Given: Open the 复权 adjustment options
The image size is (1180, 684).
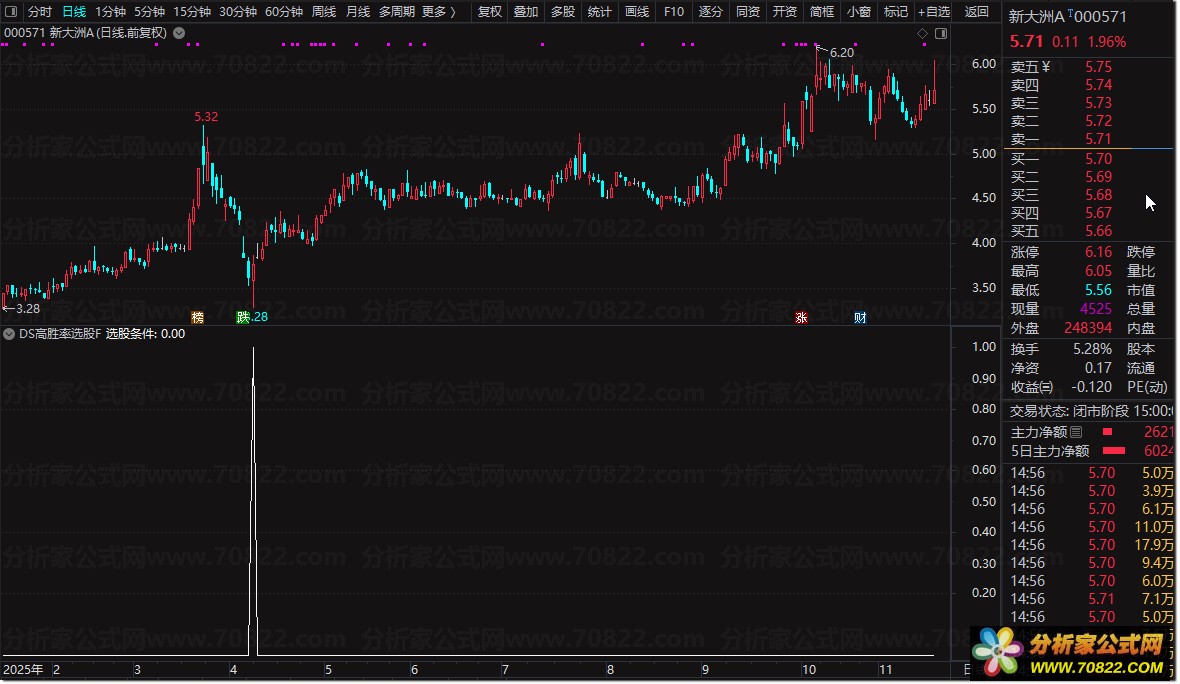Looking at the screenshot, I should pyautogui.click(x=490, y=11).
